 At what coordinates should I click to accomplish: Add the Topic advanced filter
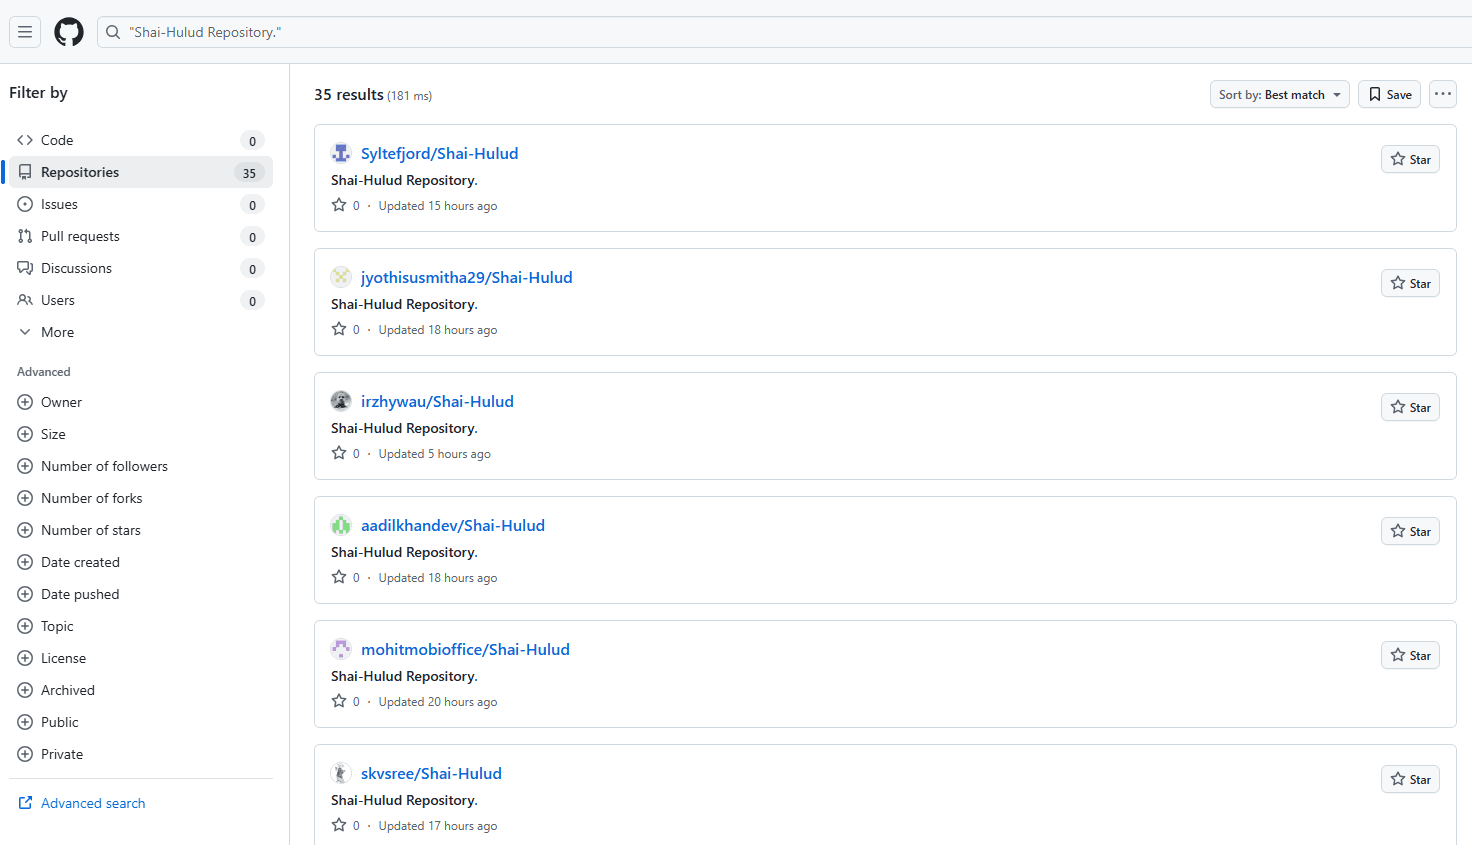pos(141,626)
